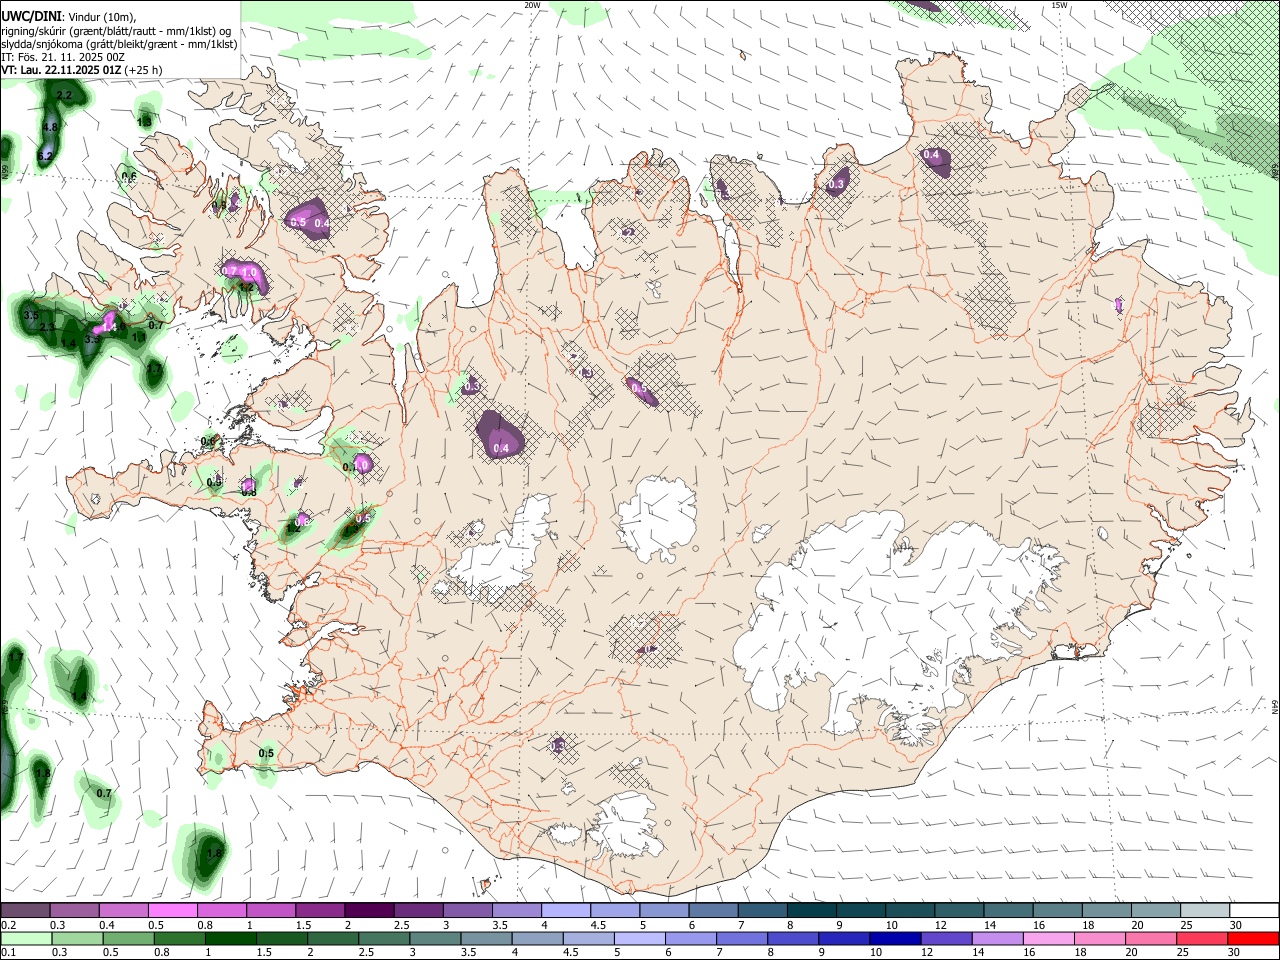Click the 2.3 precipitation value label

point(47,328)
